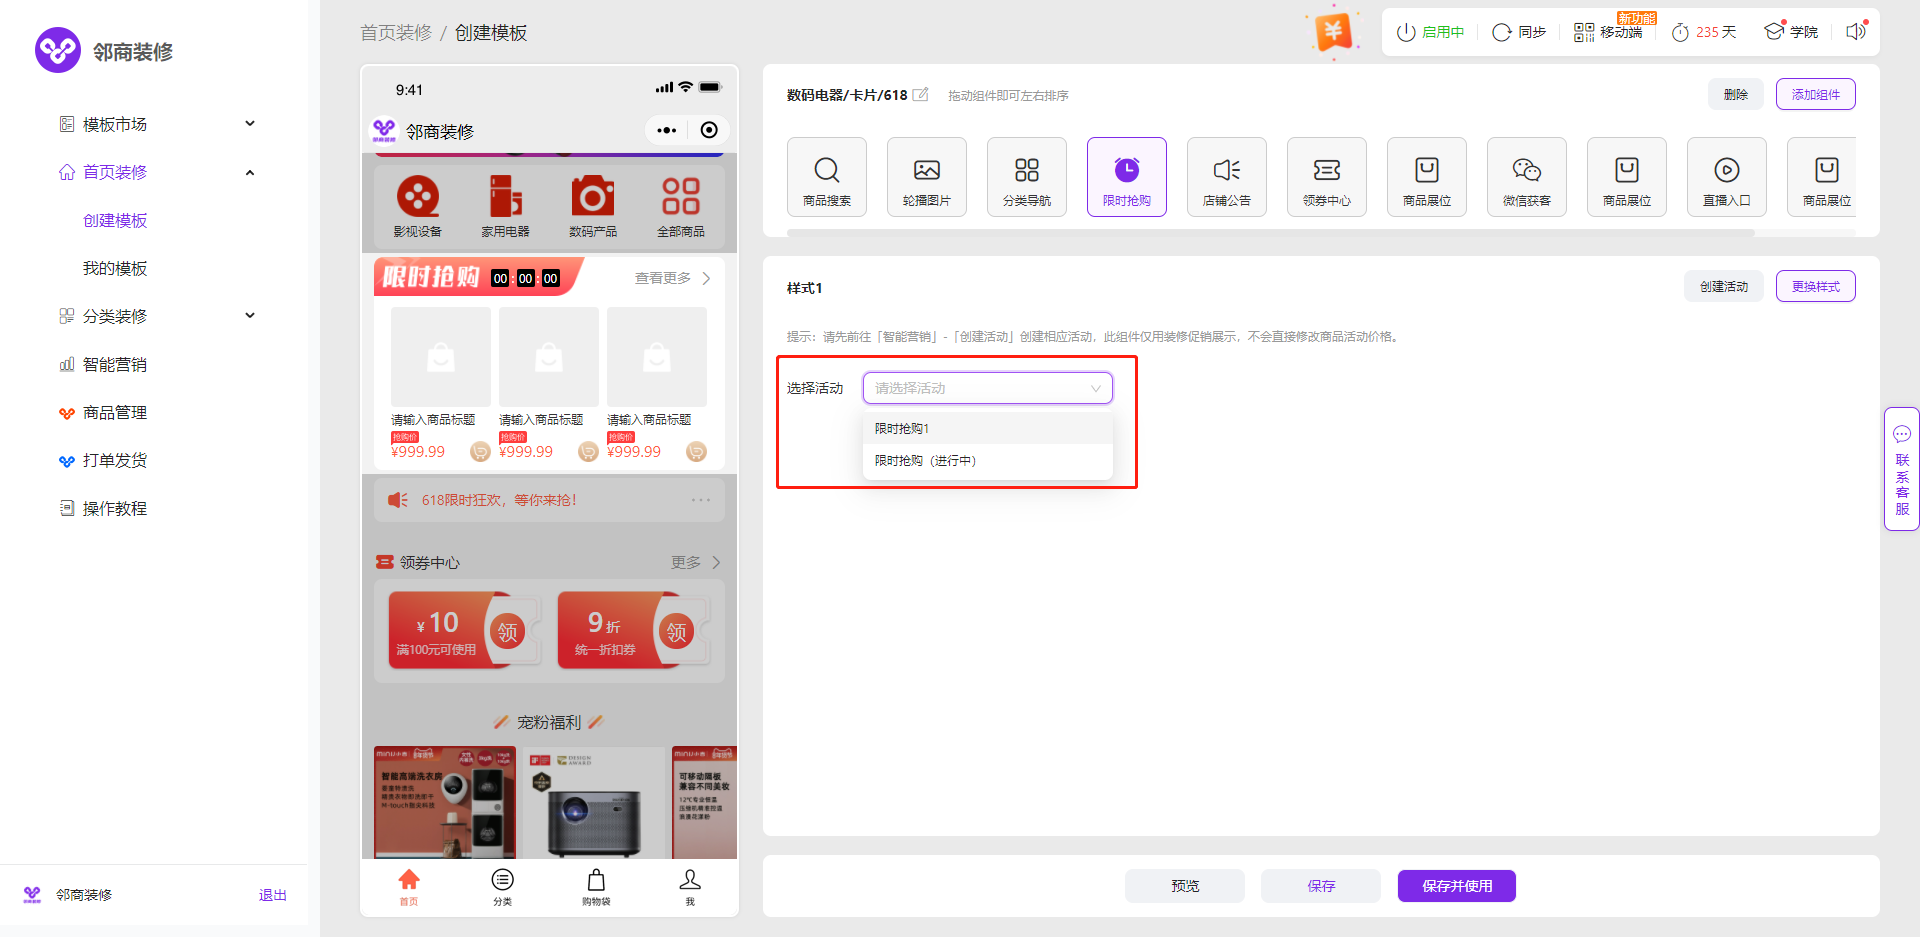Open 联系客服 chat widget

point(1901,469)
